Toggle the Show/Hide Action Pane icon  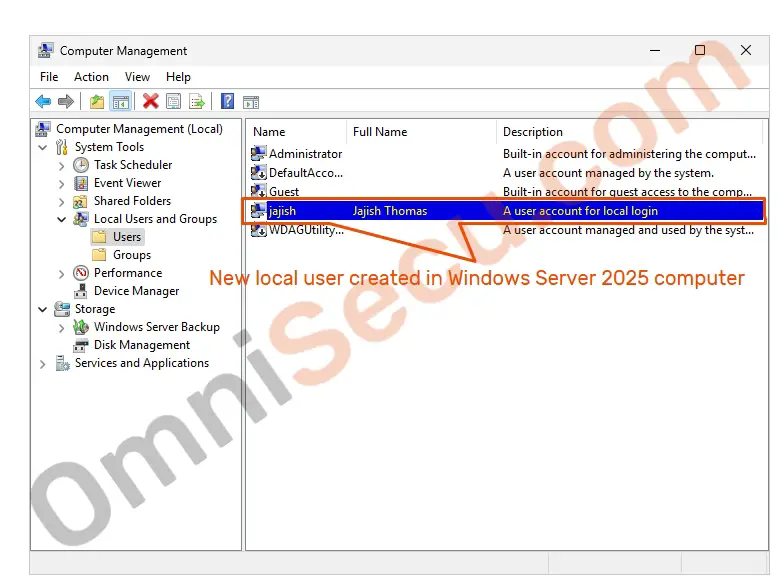[x=251, y=102]
